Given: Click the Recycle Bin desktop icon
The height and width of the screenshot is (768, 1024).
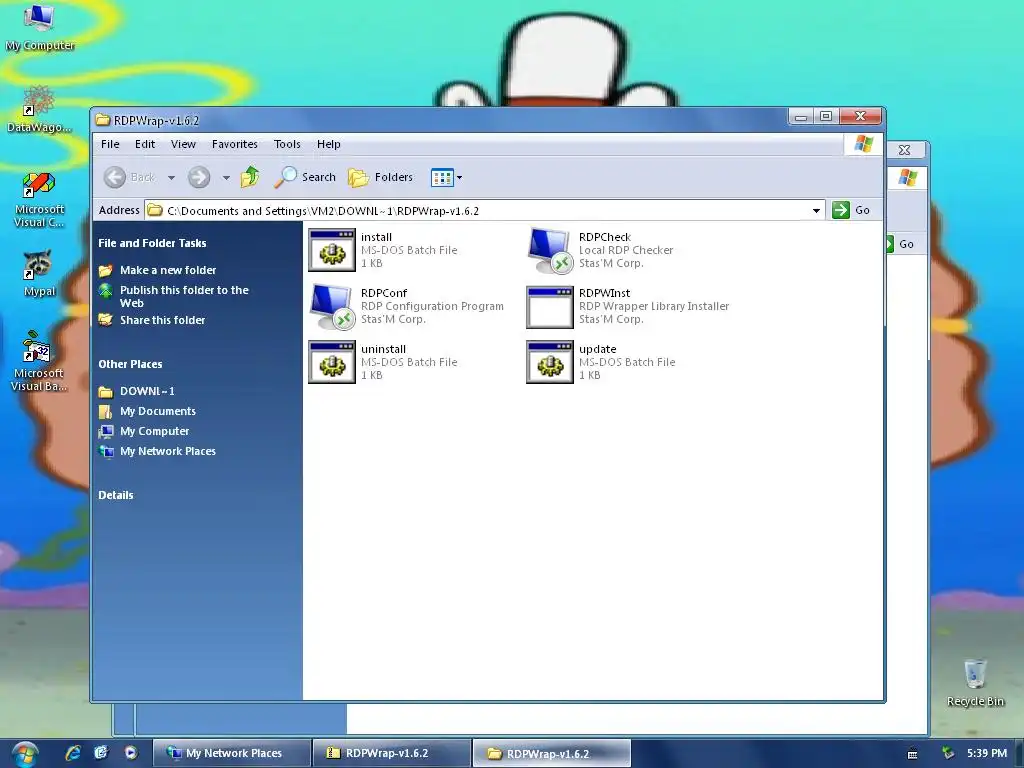Looking at the screenshot, I should coord(975,683).
